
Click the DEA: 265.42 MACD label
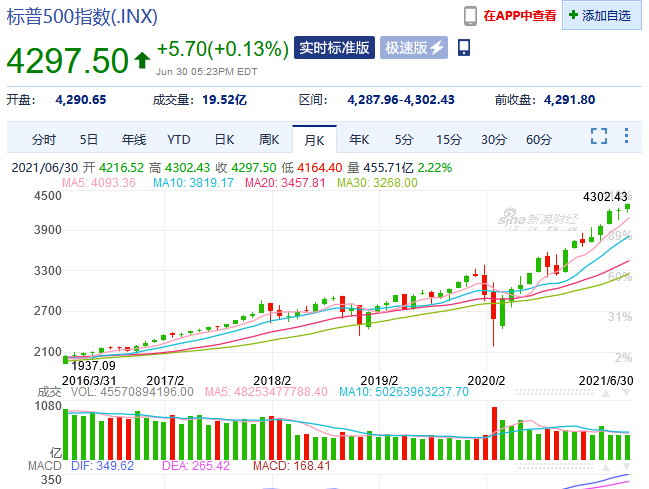point(196,466)
